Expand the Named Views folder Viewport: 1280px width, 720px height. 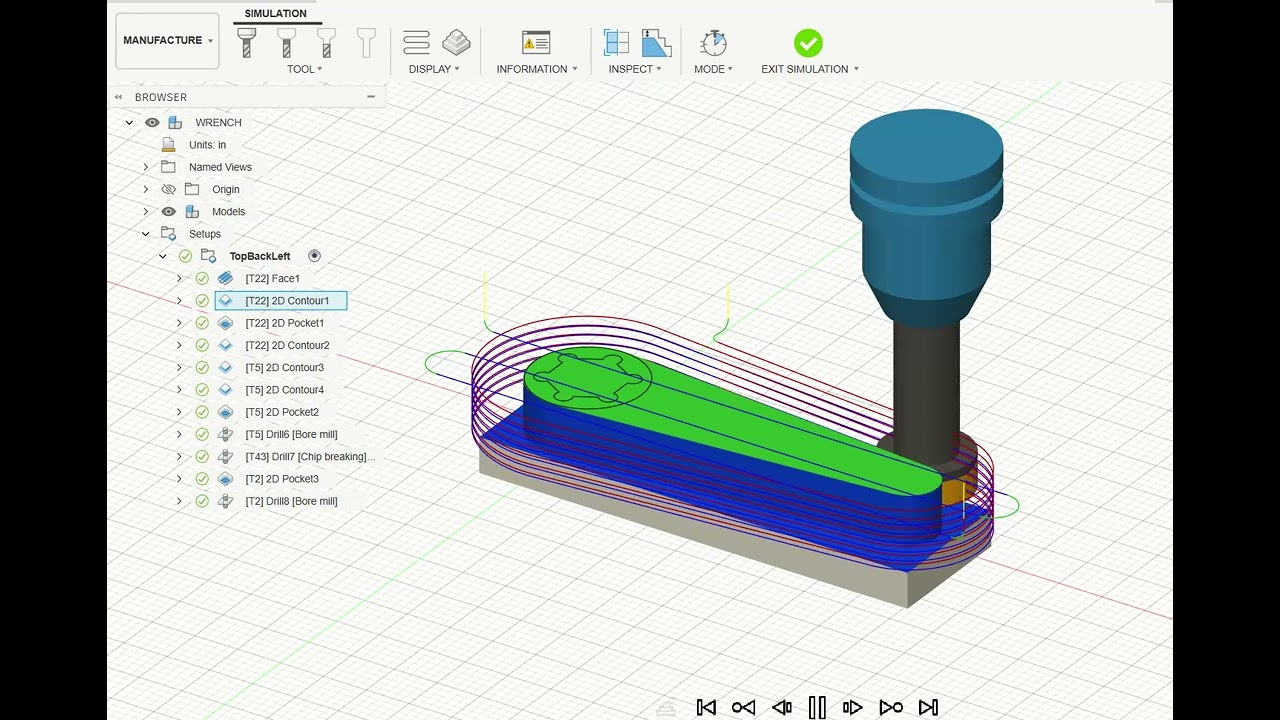click(146, 167)
